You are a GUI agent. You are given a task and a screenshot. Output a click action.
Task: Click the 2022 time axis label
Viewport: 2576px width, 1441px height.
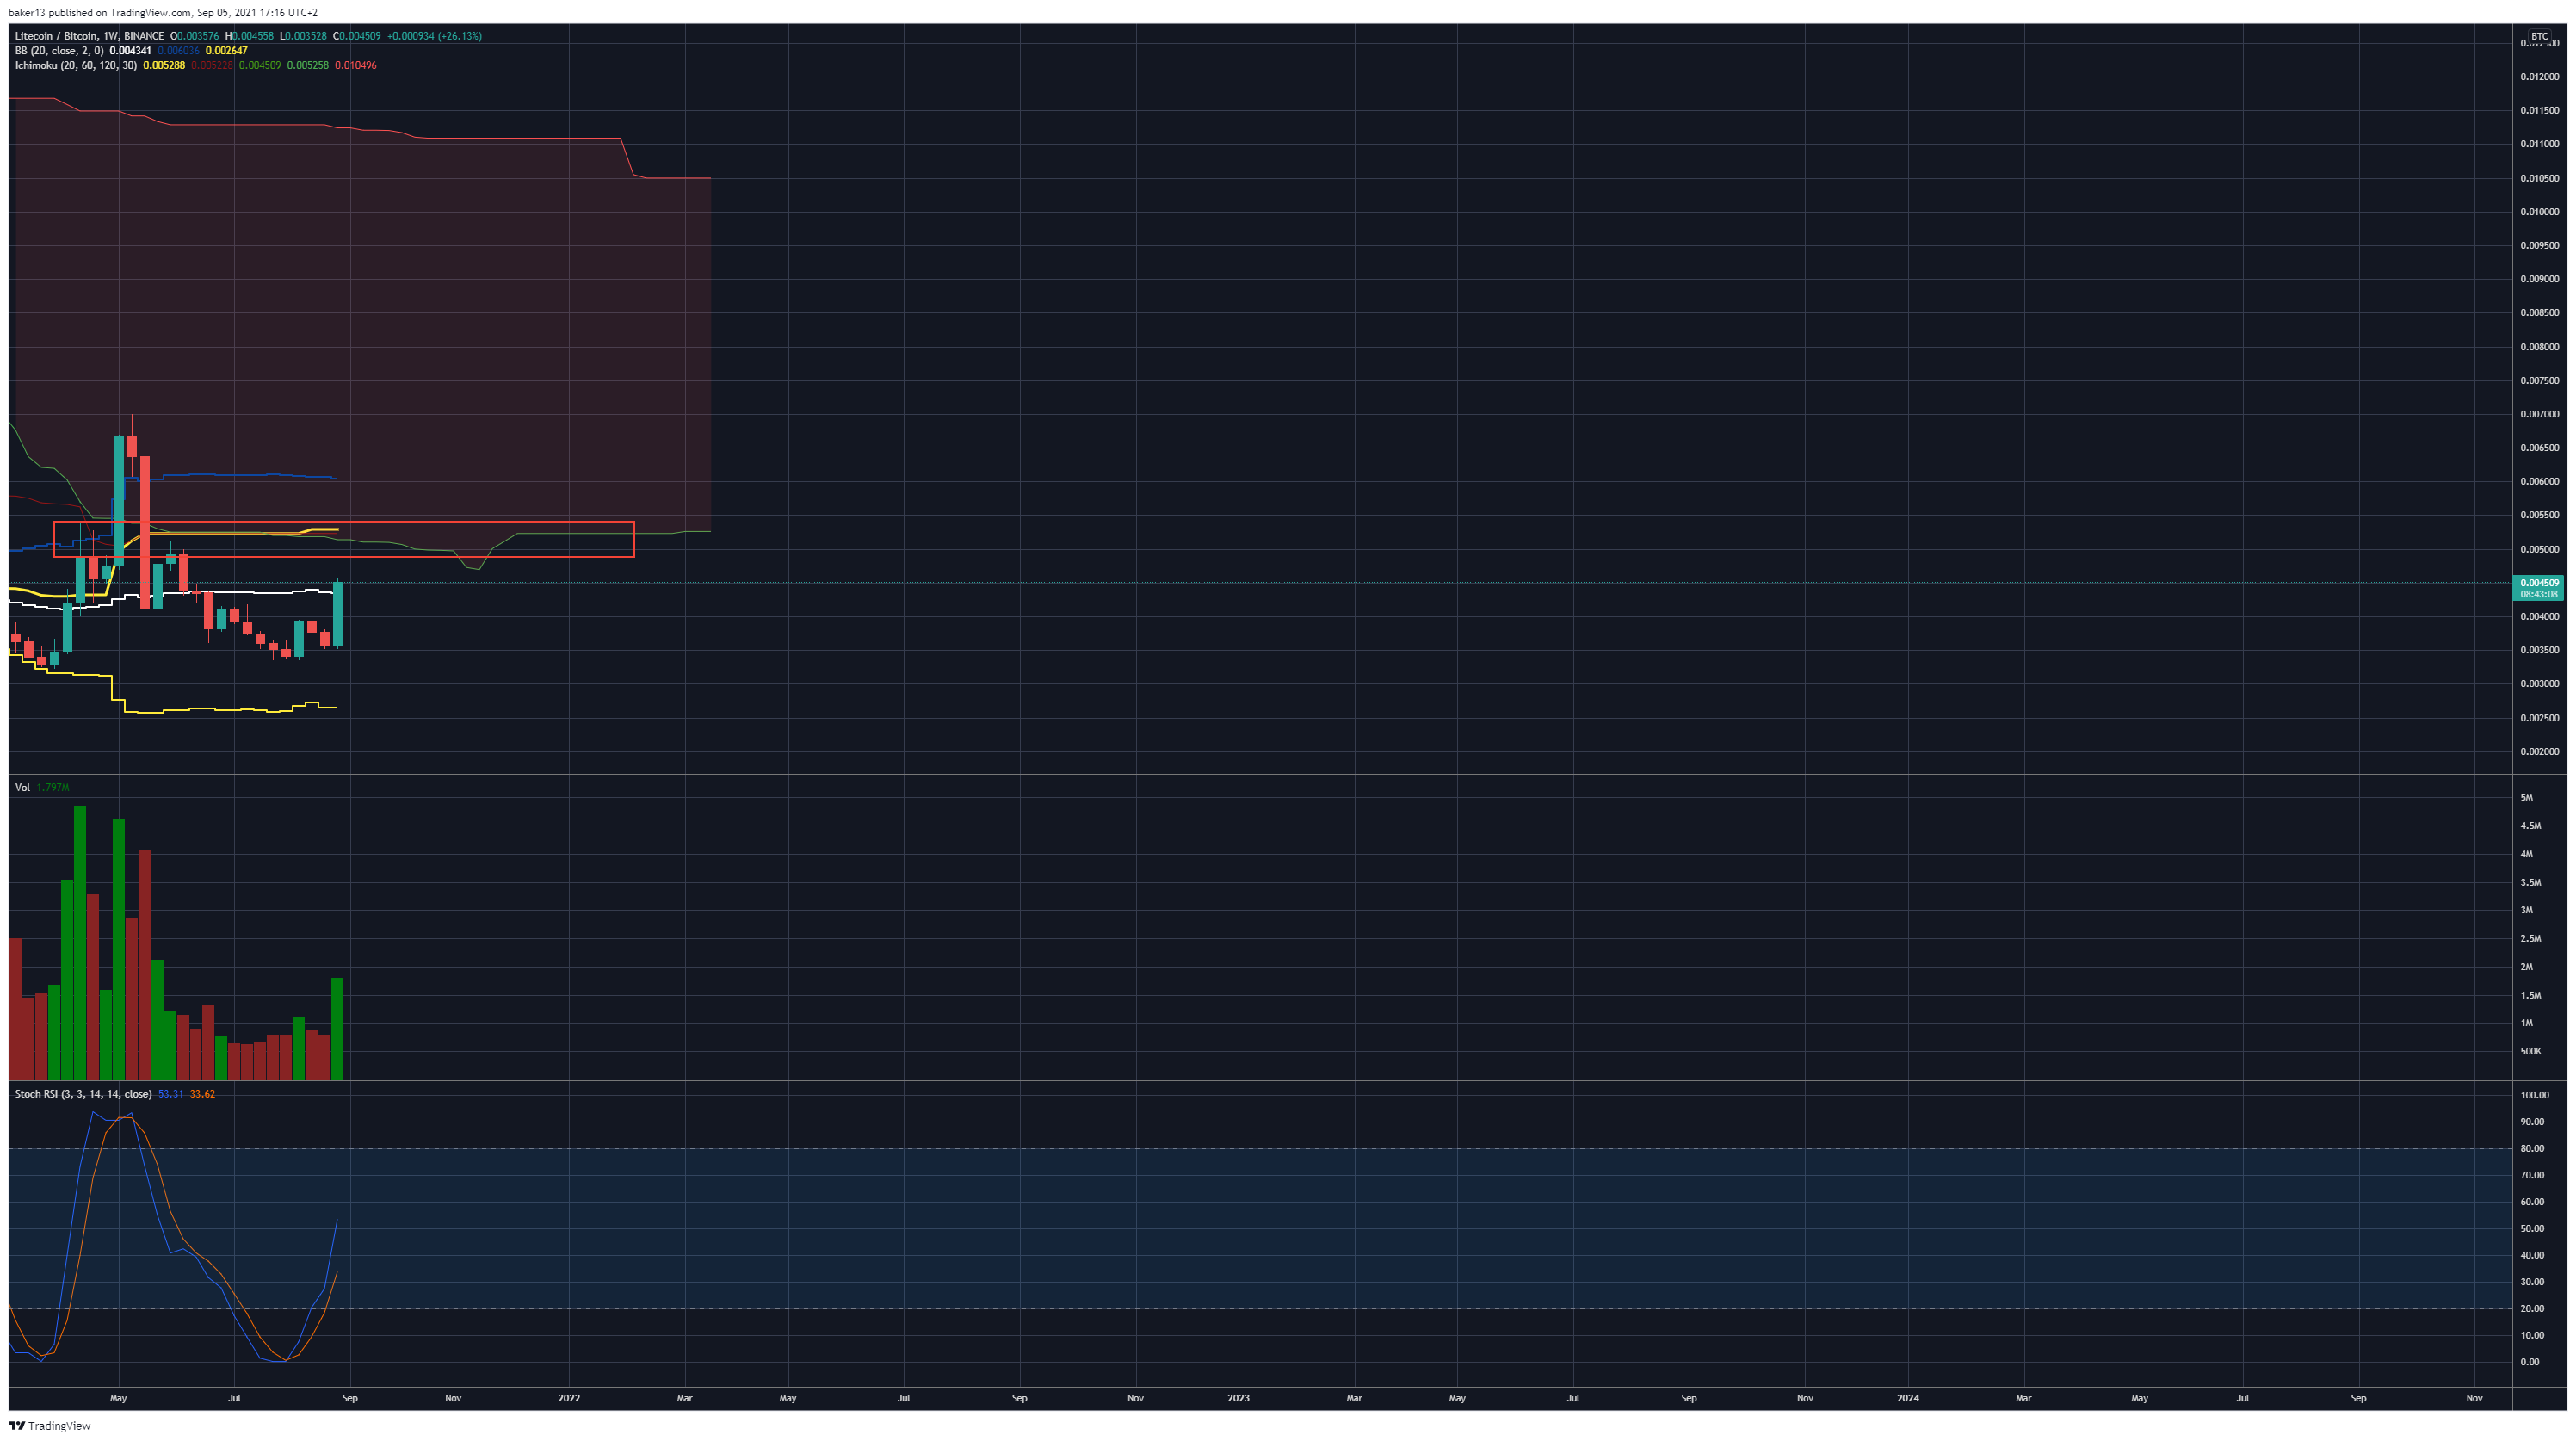(569, 1398)
